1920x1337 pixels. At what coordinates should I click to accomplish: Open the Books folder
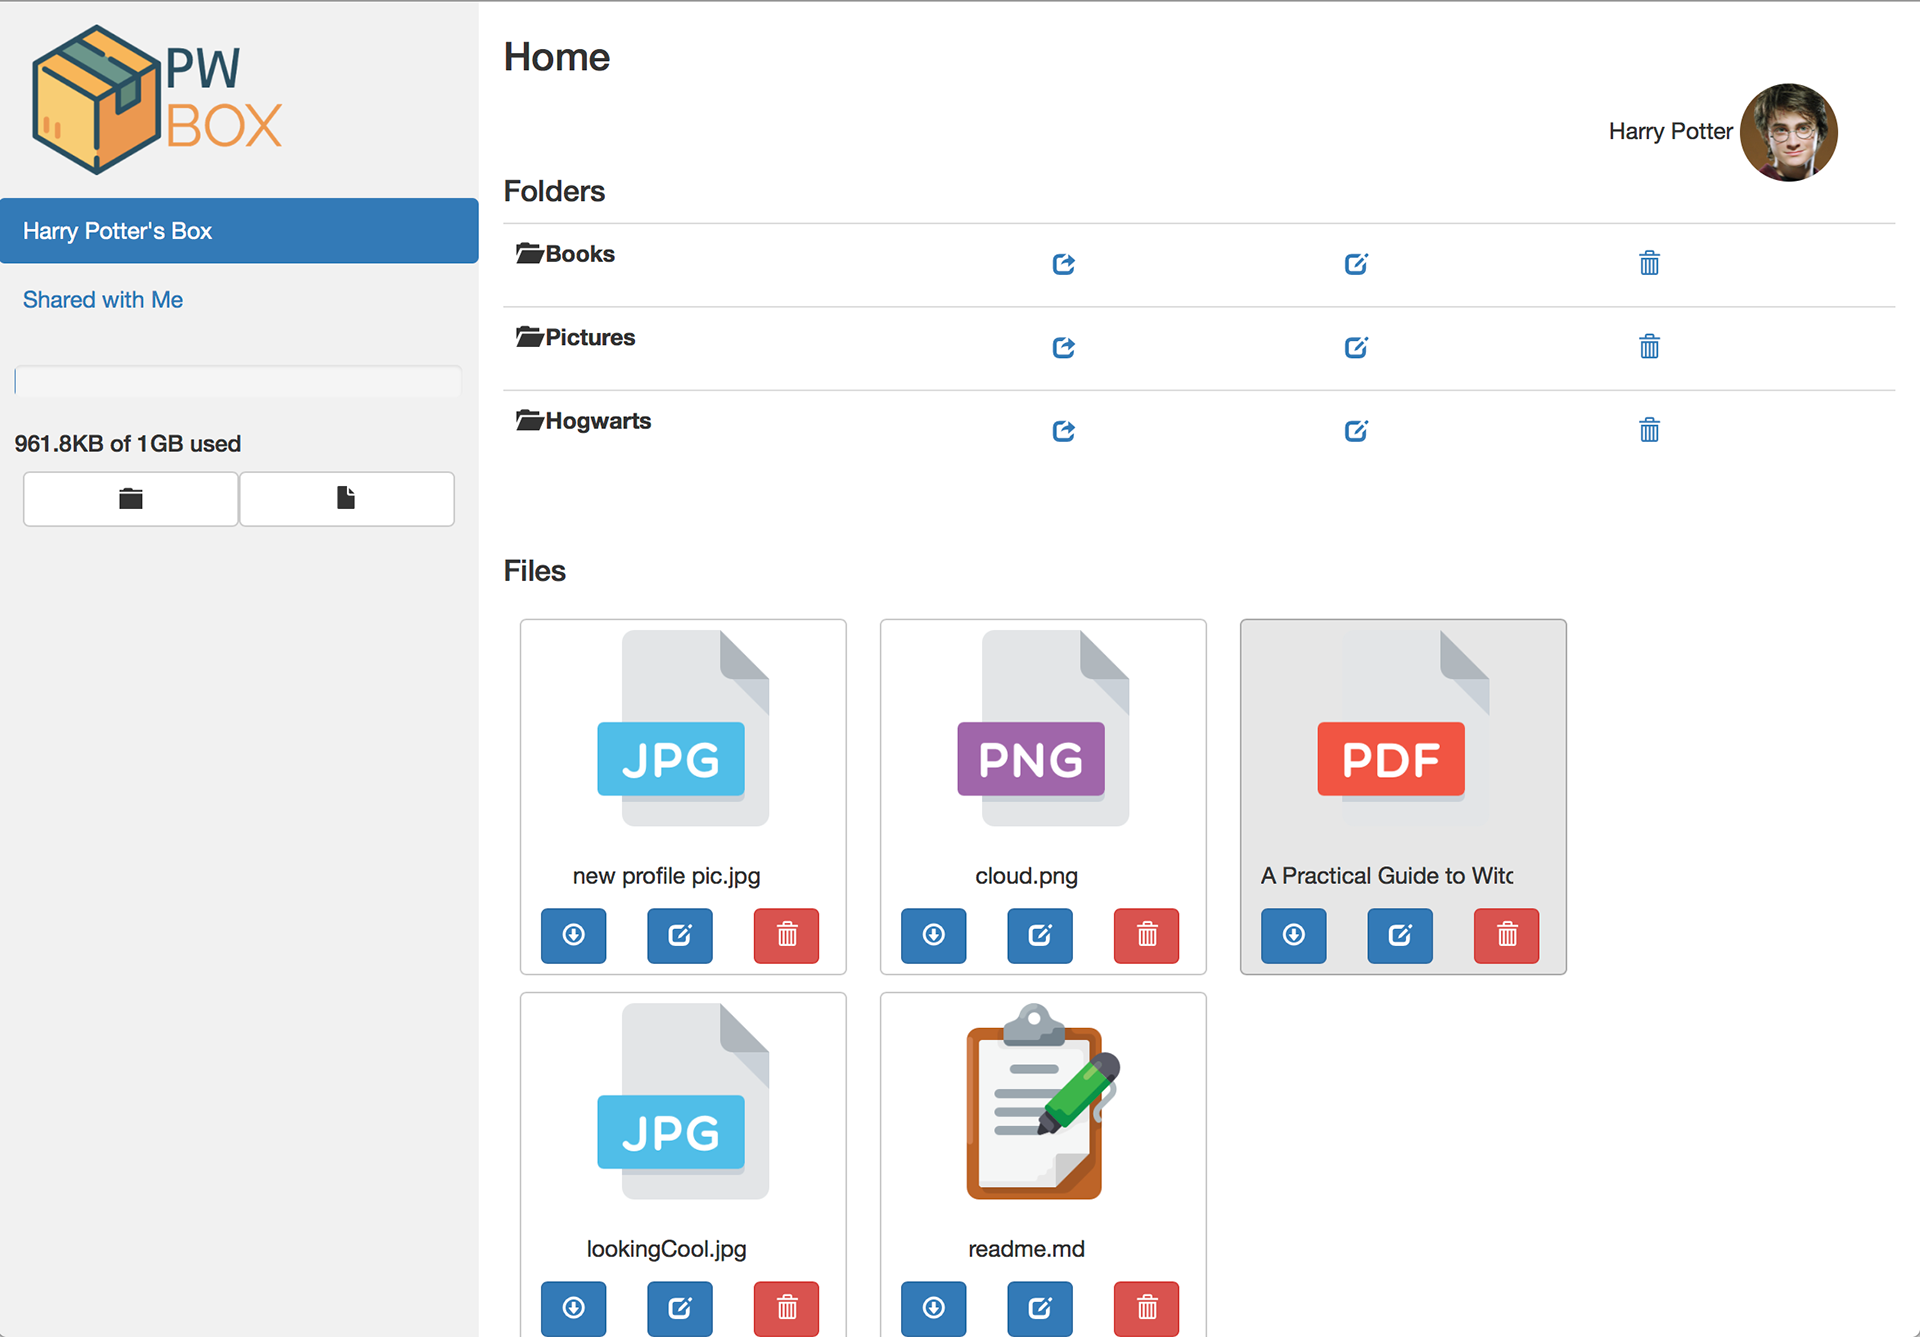(579, 254)
